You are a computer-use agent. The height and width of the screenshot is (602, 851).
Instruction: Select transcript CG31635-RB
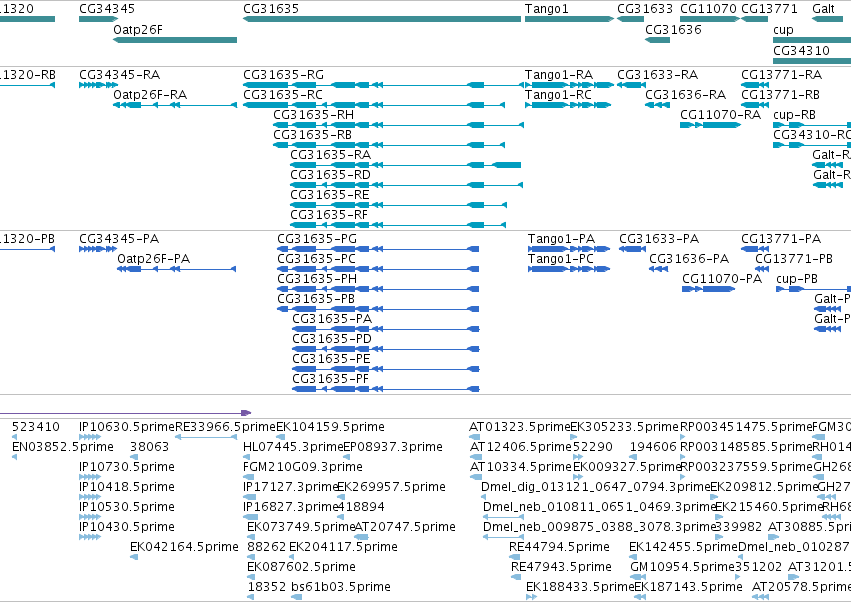(389, 145)
